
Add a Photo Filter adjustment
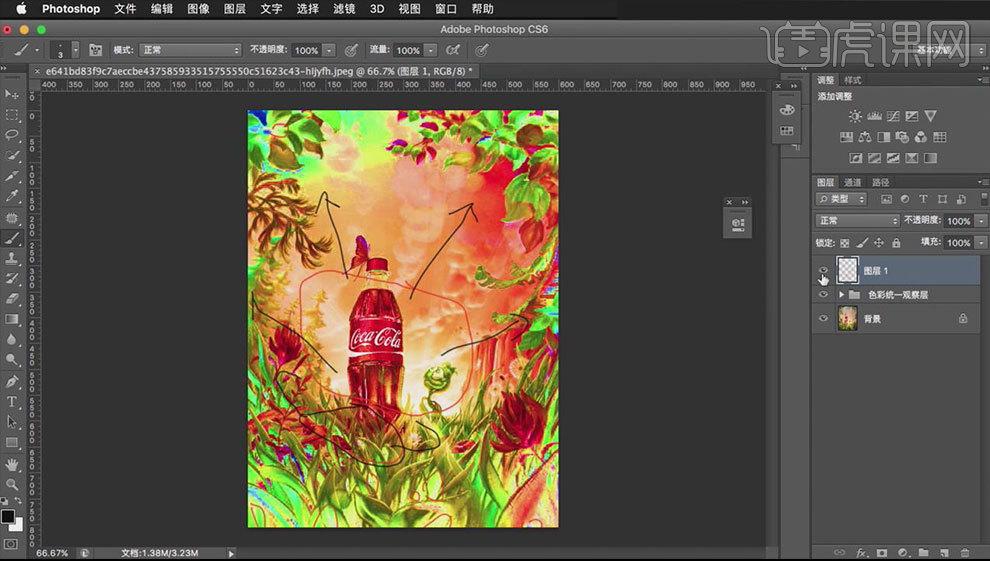902,137
